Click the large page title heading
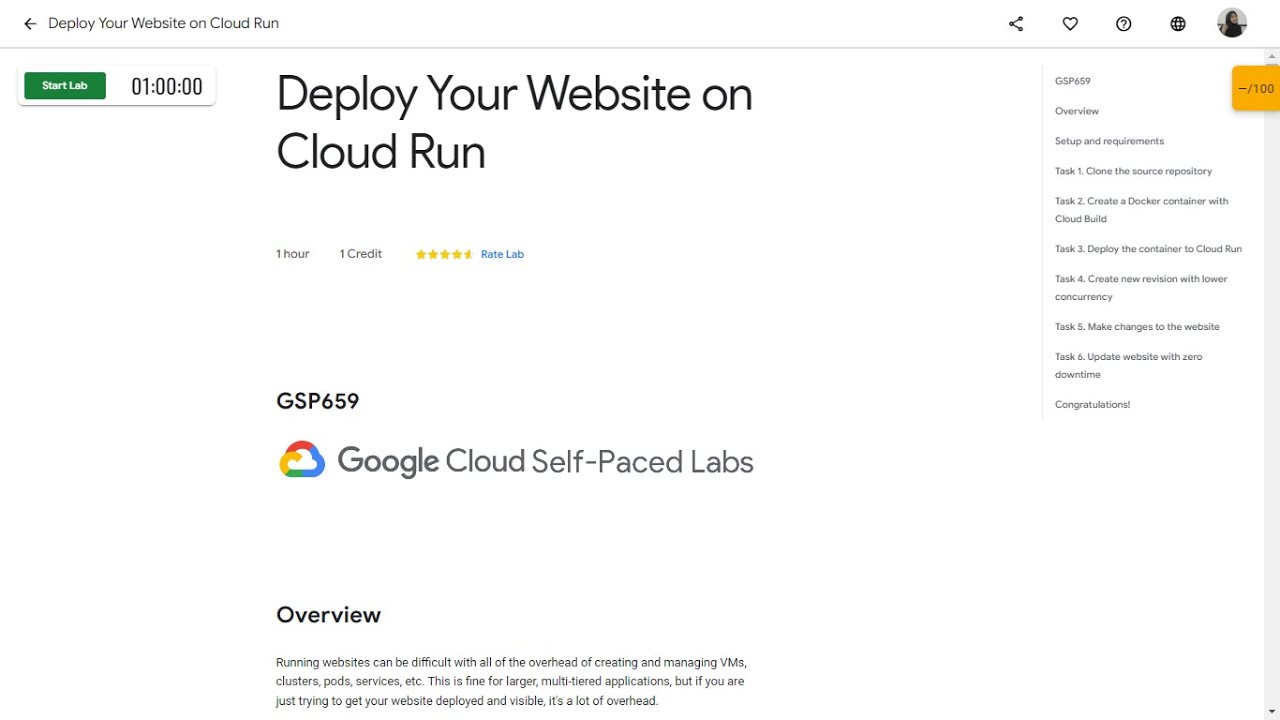The width and height of the screenshot is (1280, 720). click(x=514, y=123)
